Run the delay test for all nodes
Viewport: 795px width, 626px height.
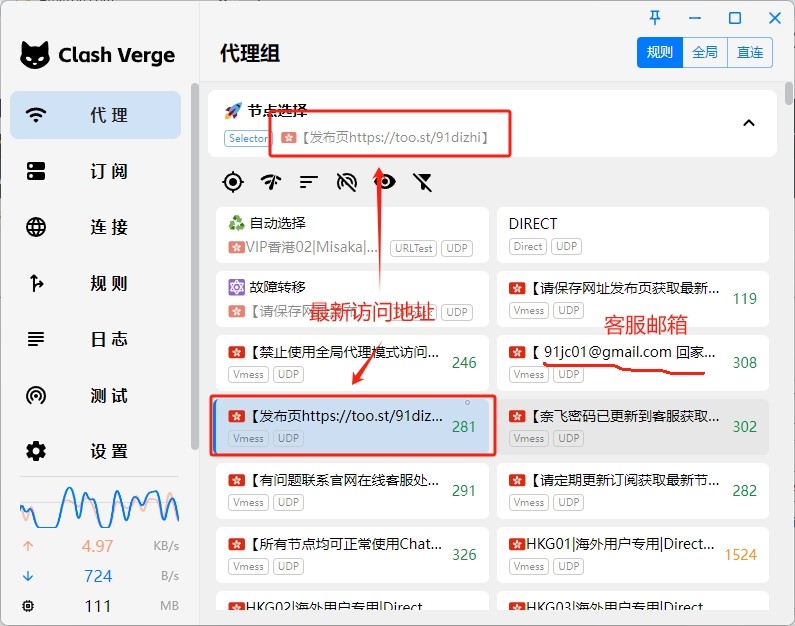coord(271,182)
